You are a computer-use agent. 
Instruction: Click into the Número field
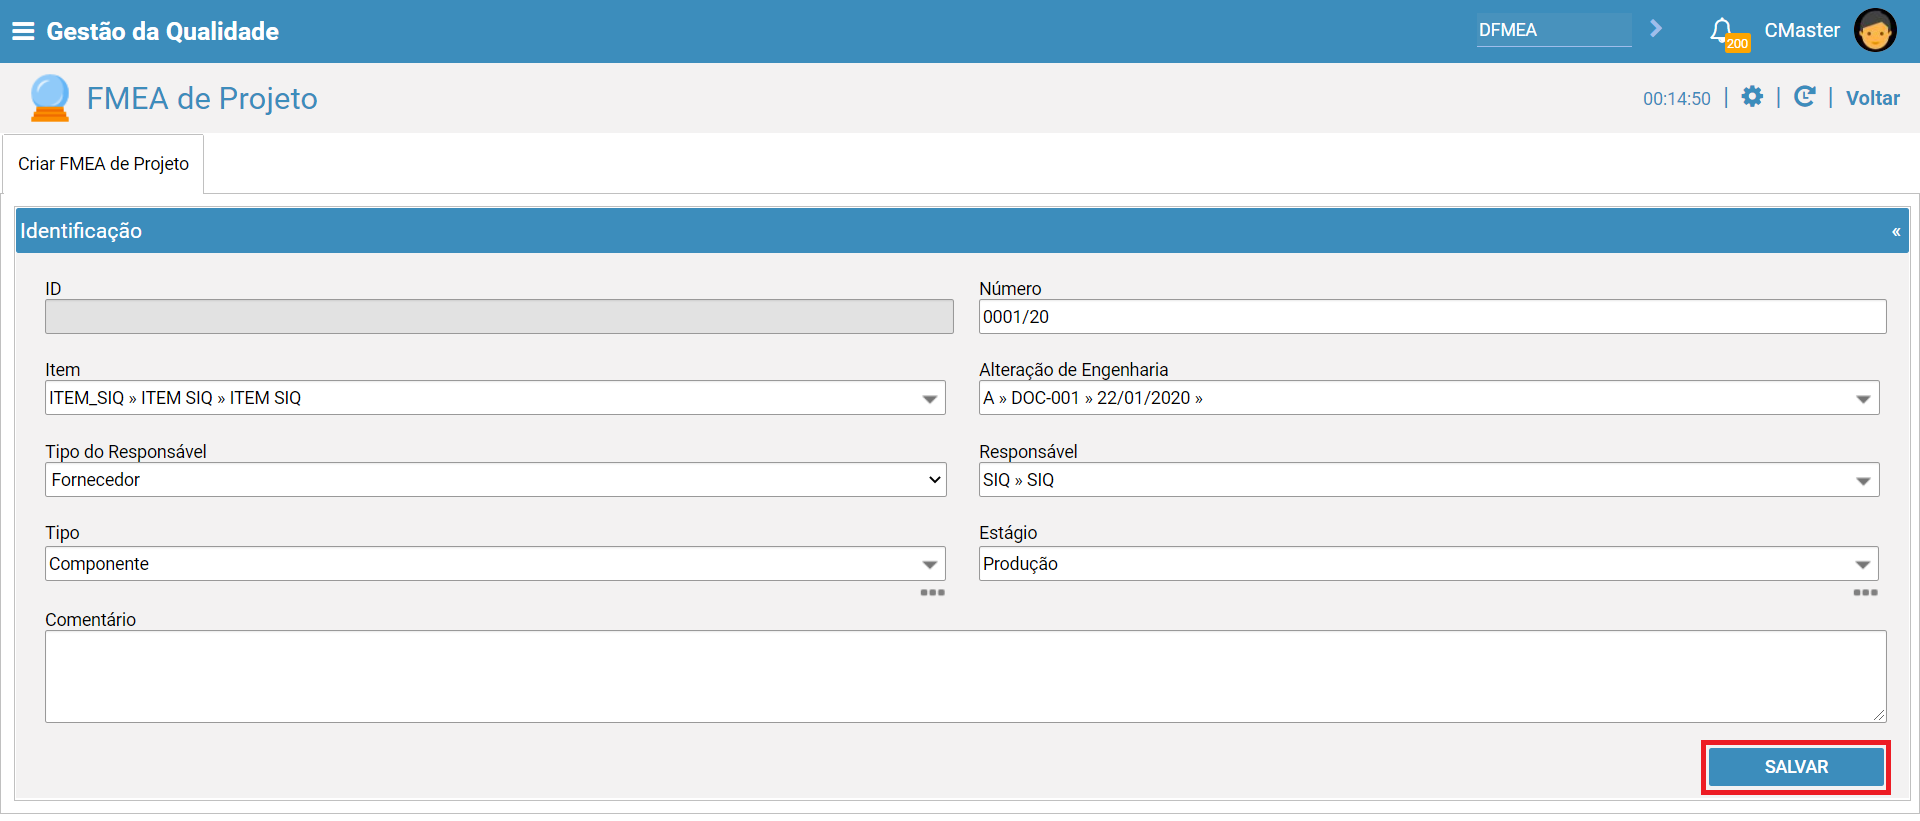[1432, 317]
